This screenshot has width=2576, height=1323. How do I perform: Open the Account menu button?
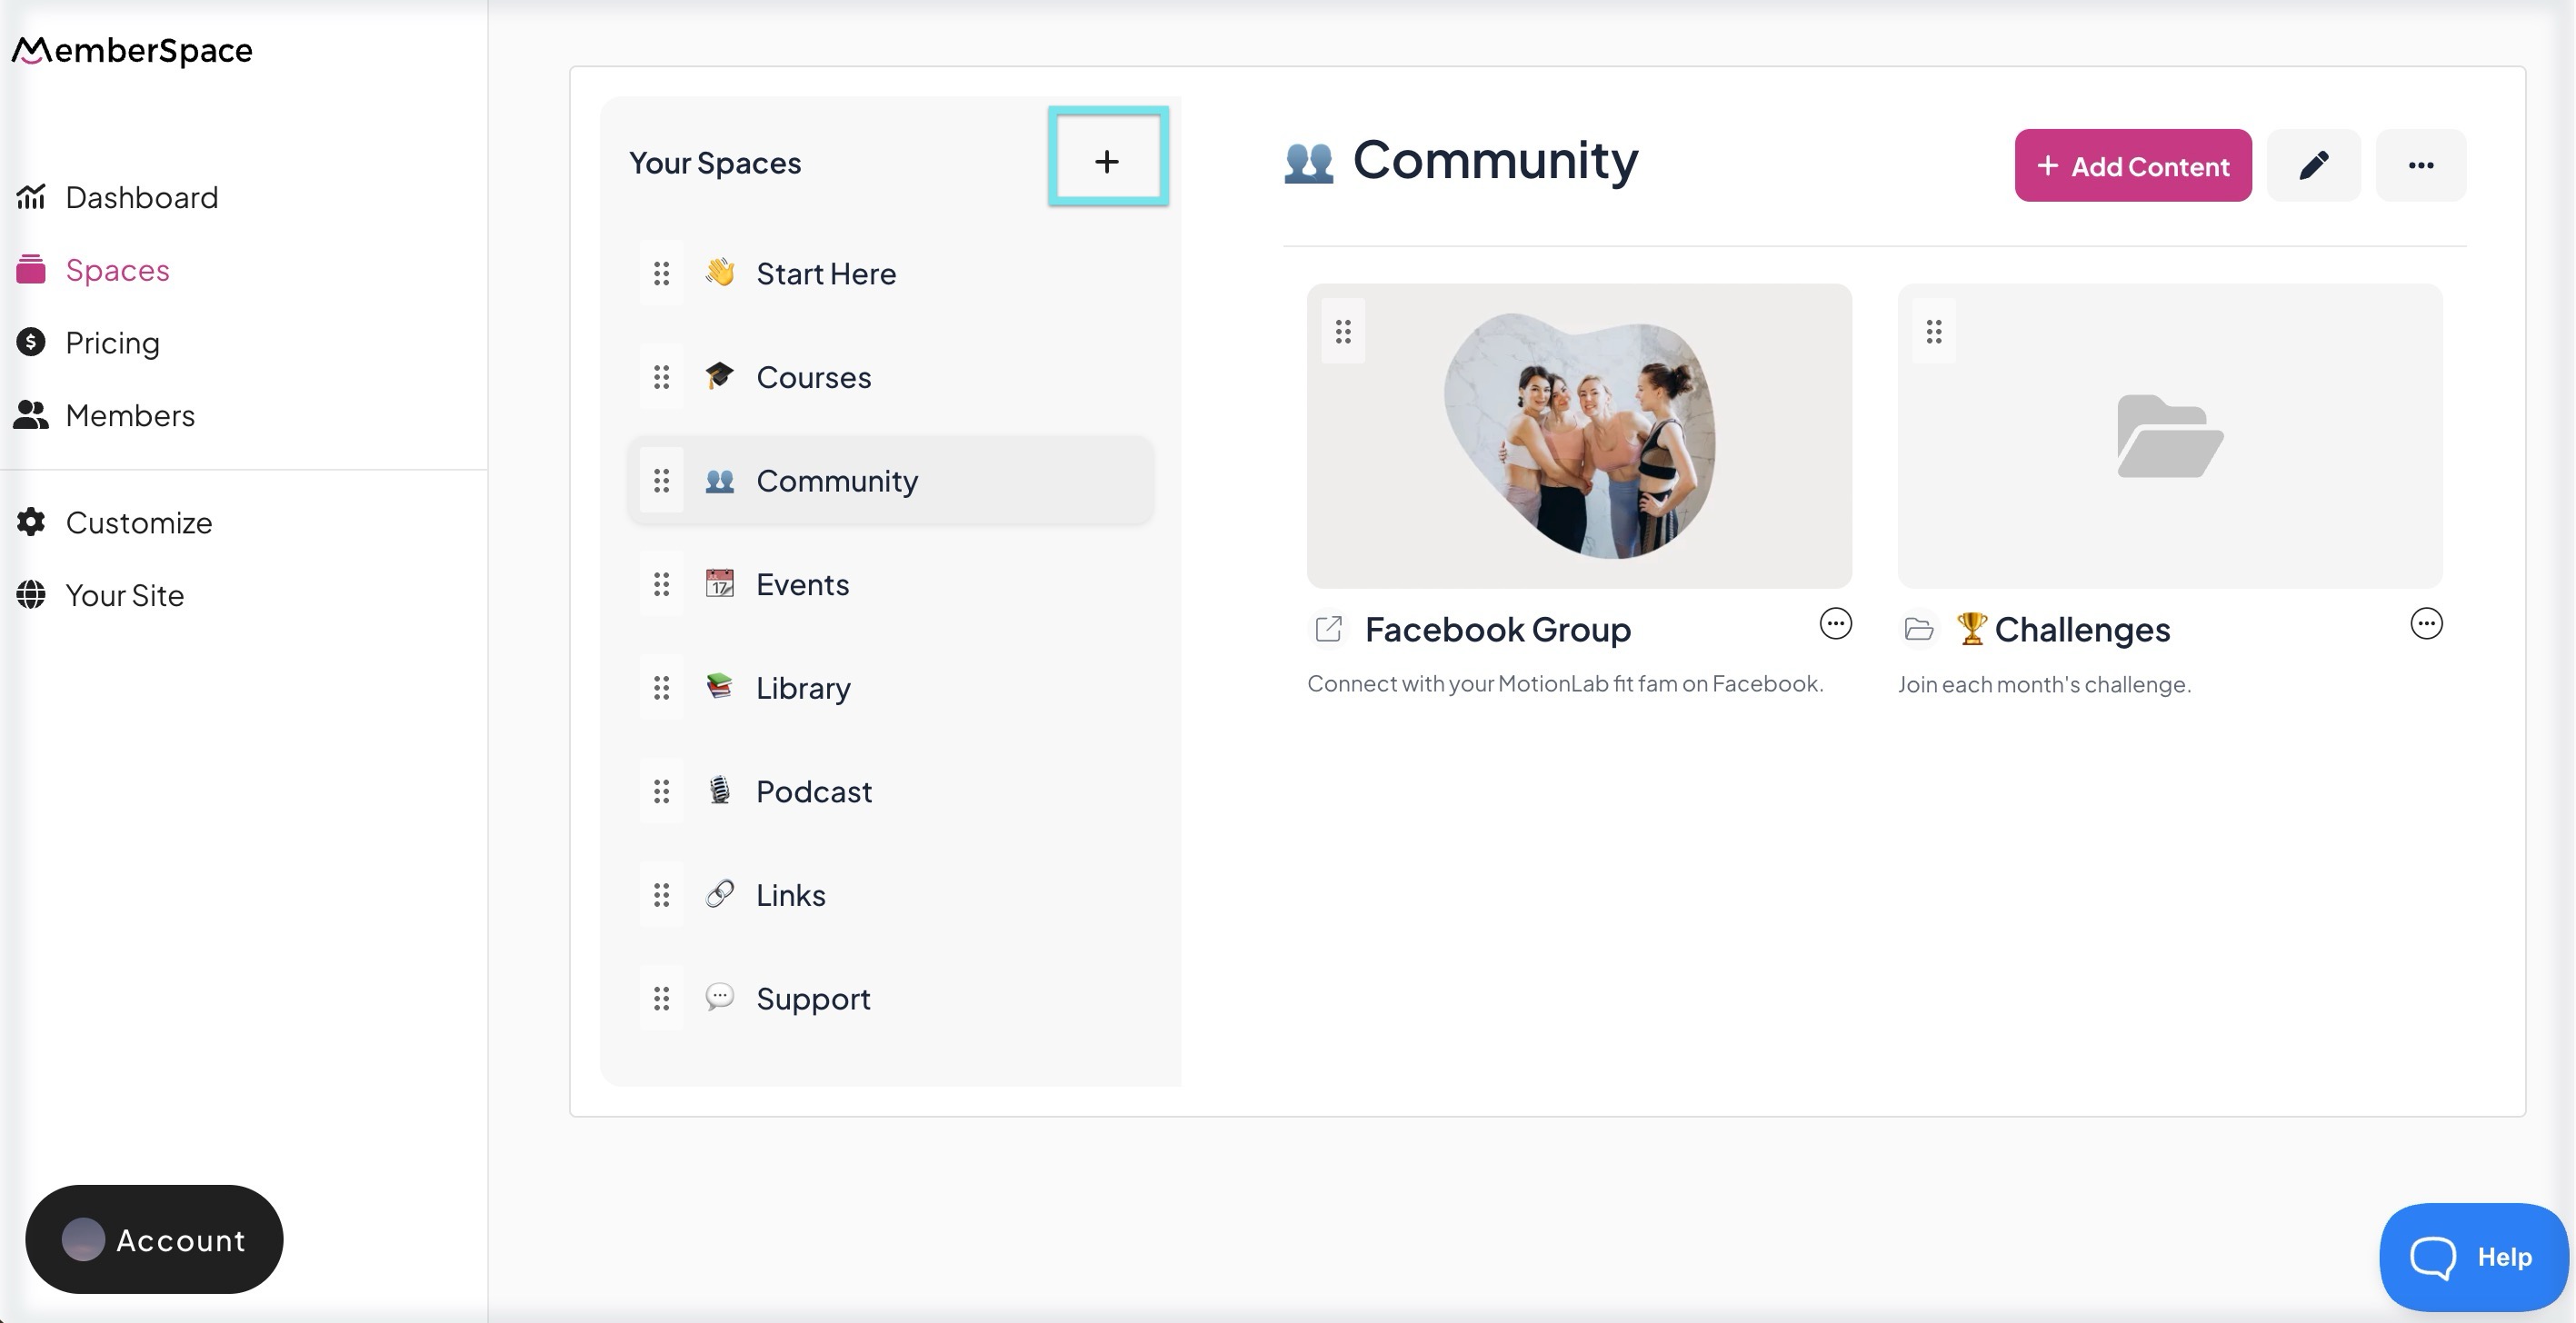tap(154, 1240)
